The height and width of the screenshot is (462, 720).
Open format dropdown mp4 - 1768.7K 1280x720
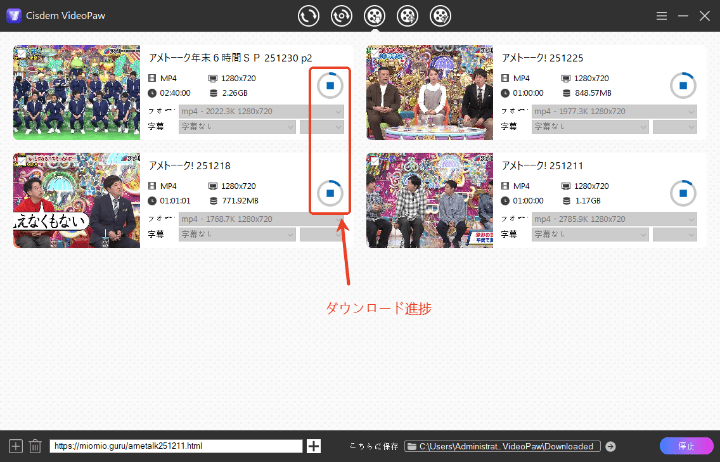(x=261, y=219)
